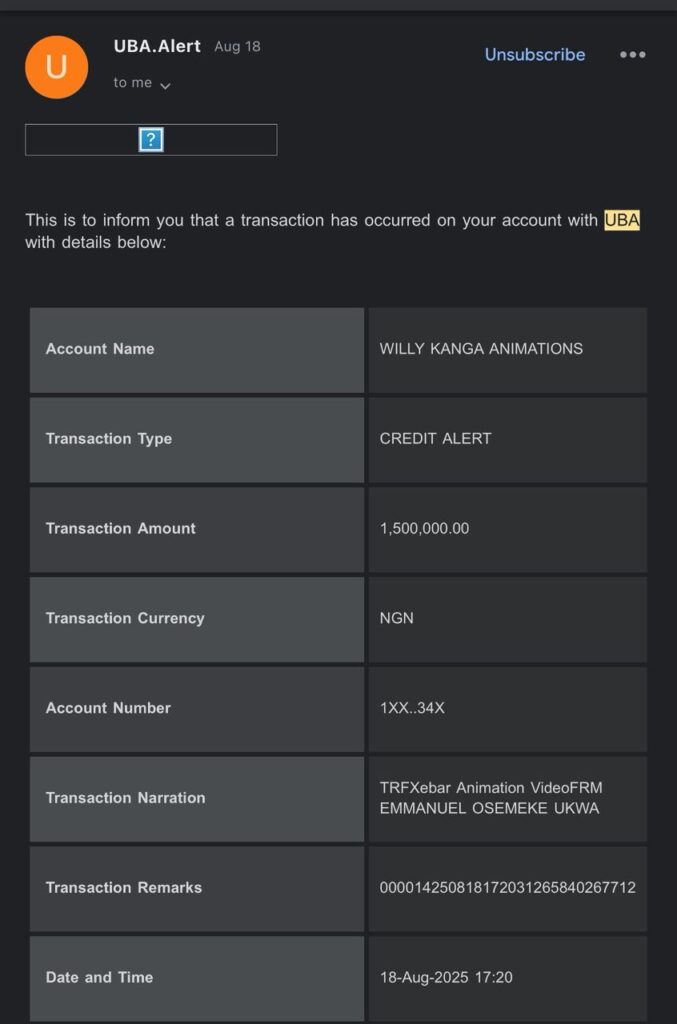Click the CREDIT ALERT transaction type

coord(435,439)
